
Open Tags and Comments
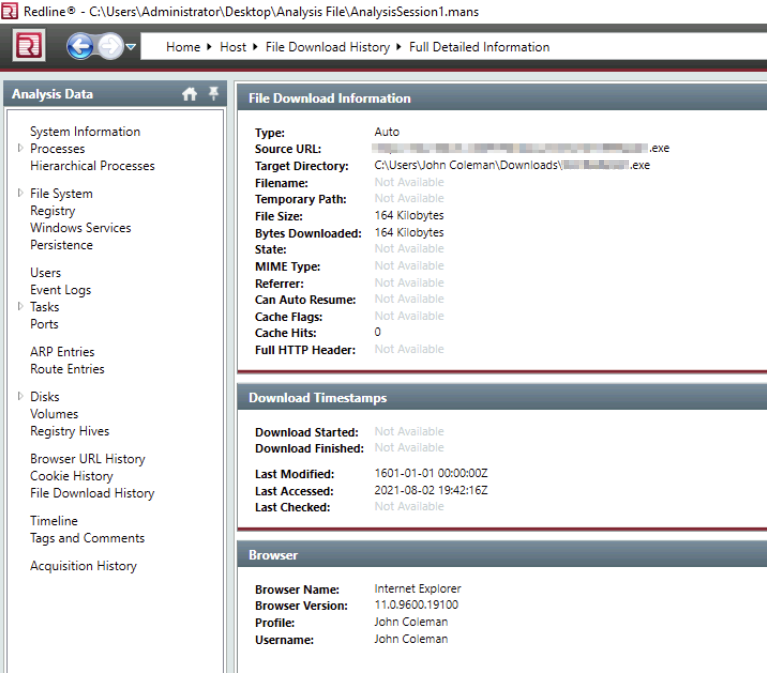tap(87, 538)
